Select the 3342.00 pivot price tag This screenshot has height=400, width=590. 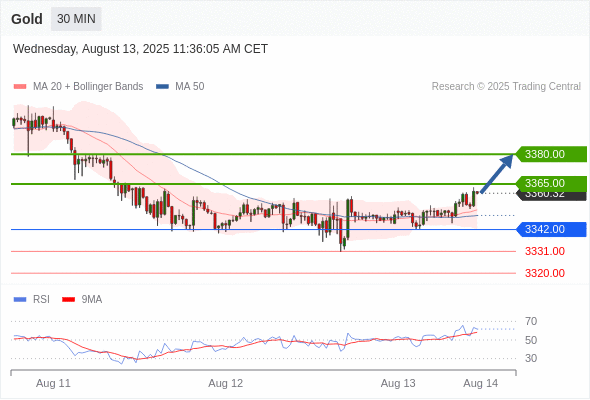tap(551, 229)
